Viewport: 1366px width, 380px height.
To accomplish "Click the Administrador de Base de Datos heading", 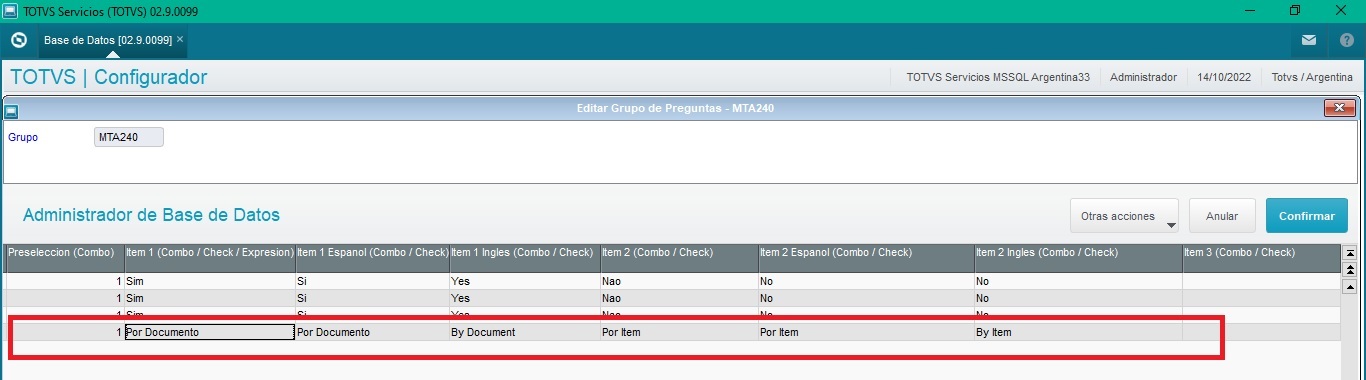I will click(x=151, y=215).
